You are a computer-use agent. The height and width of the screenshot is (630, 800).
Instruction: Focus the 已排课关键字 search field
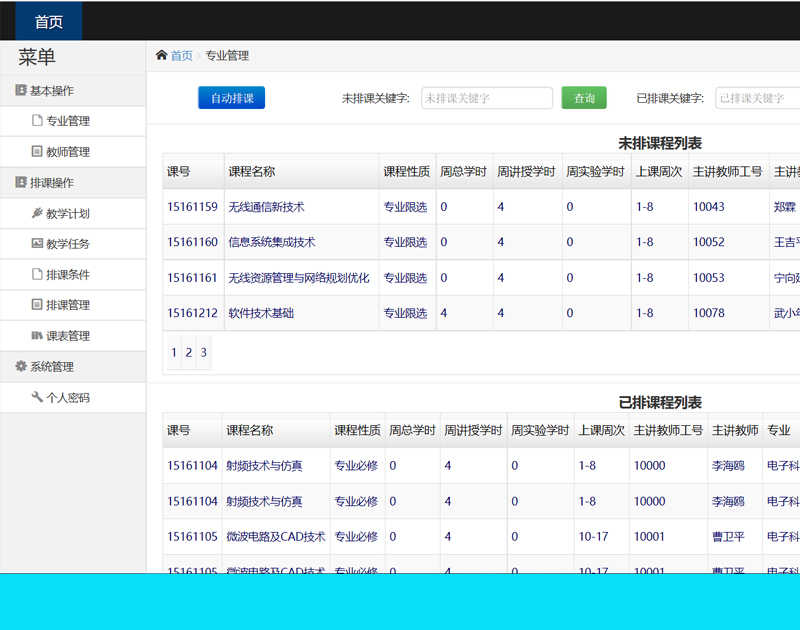pyautogui.click(x=758, y=98)
